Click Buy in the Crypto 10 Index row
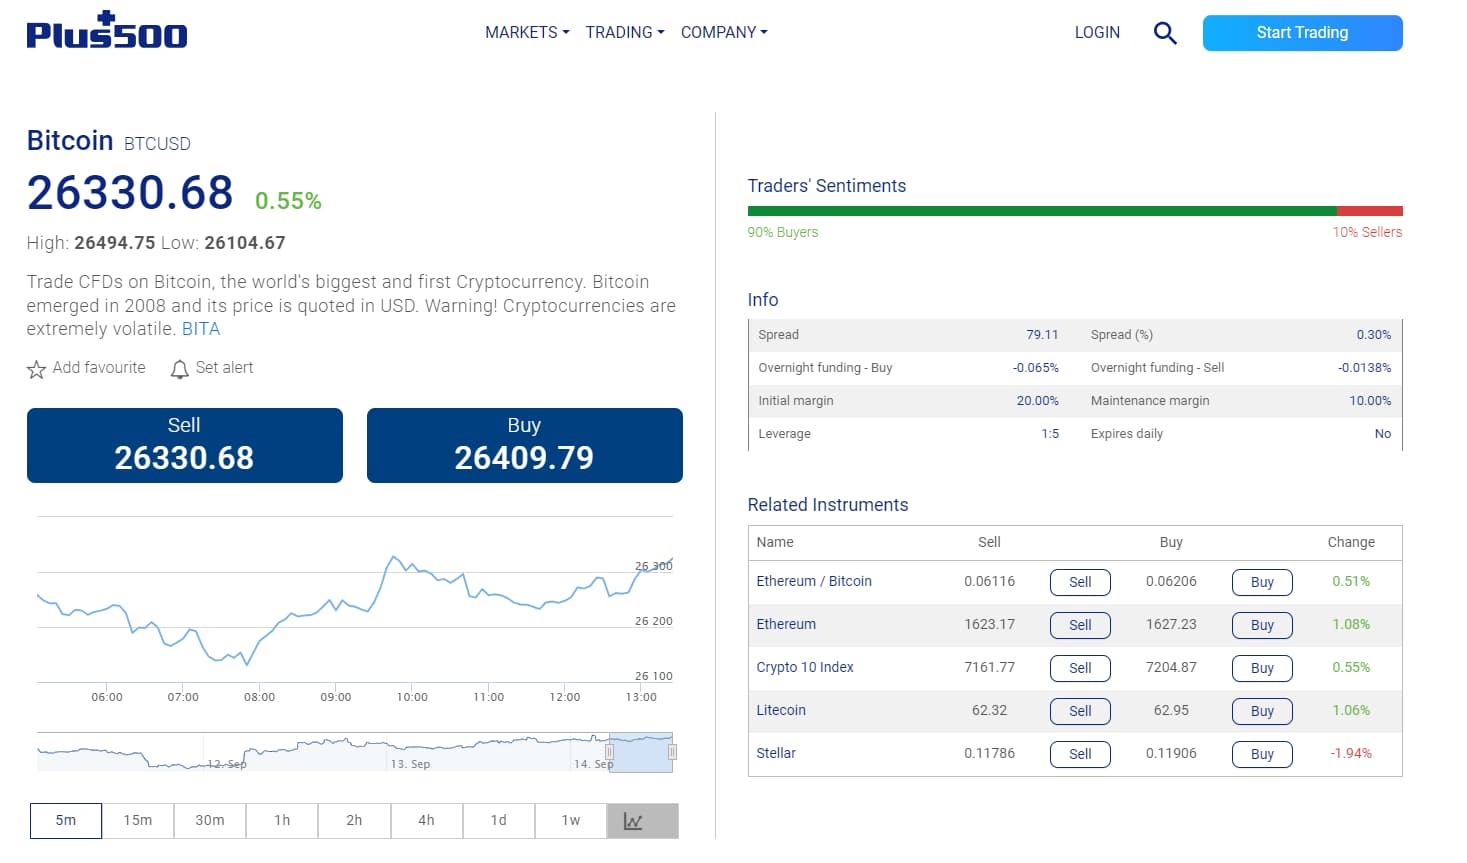 tap(1262, 668)
